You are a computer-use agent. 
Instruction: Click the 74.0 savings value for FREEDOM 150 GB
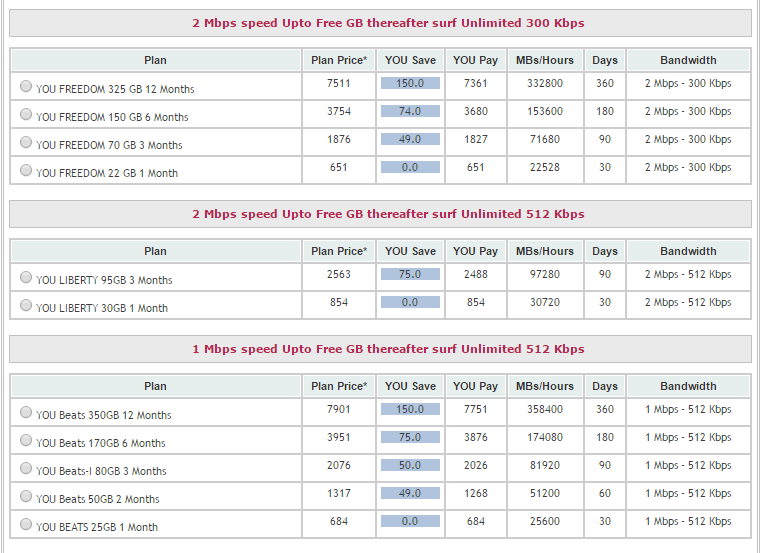pos(410,111)
